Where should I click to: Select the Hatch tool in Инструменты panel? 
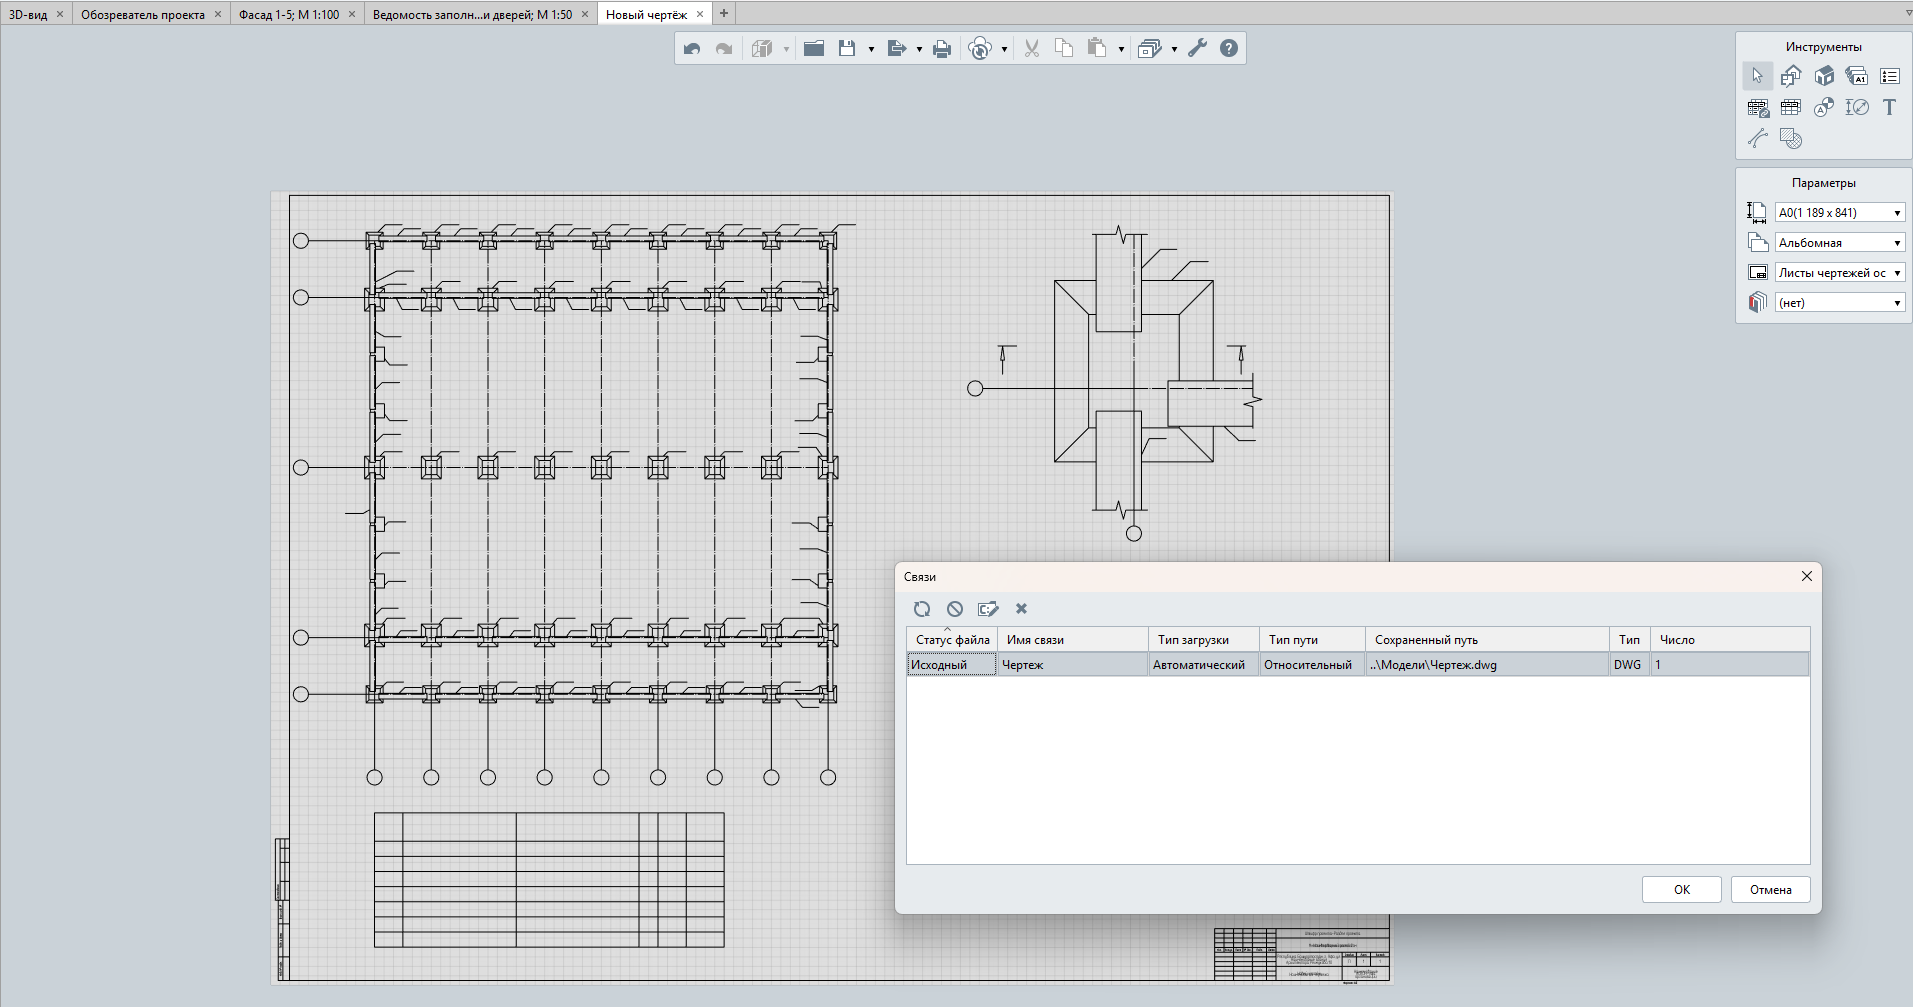tap(1791, 139)
